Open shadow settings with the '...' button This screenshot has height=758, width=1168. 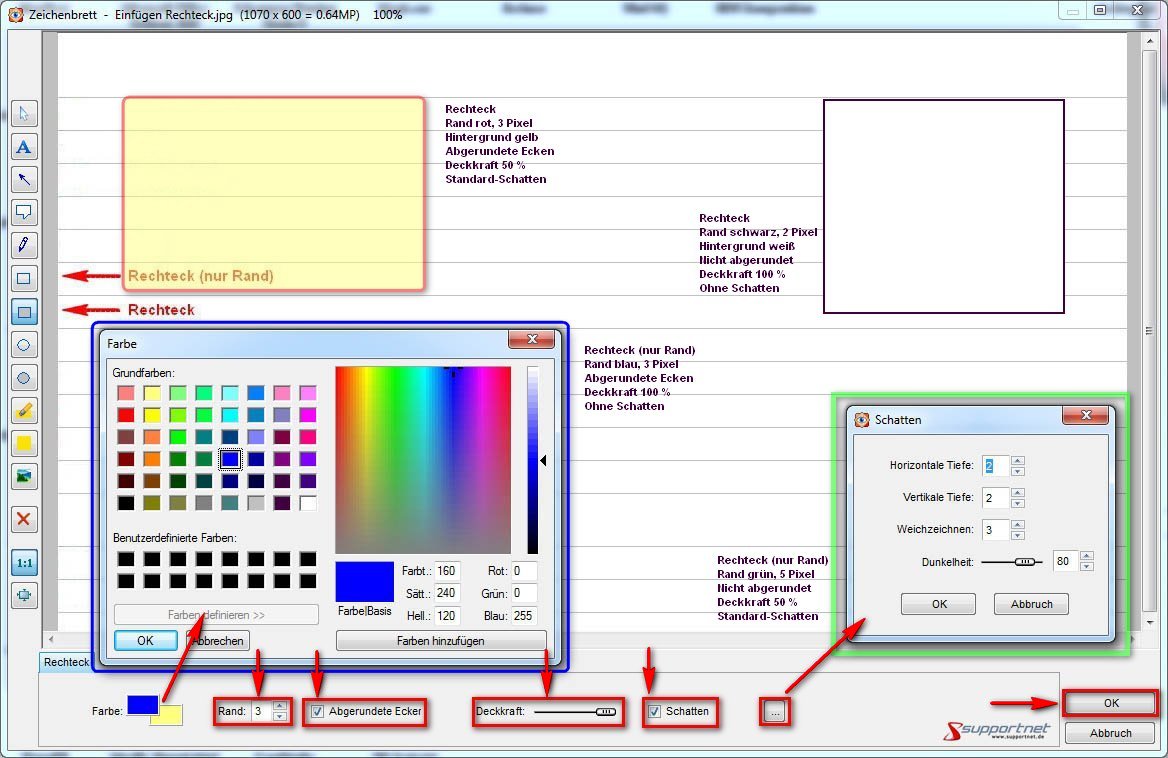coord(776,712)
